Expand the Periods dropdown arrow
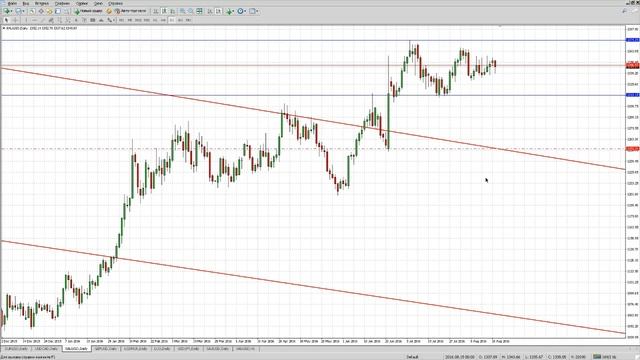 pyautogui.click(x=245, y=11)
